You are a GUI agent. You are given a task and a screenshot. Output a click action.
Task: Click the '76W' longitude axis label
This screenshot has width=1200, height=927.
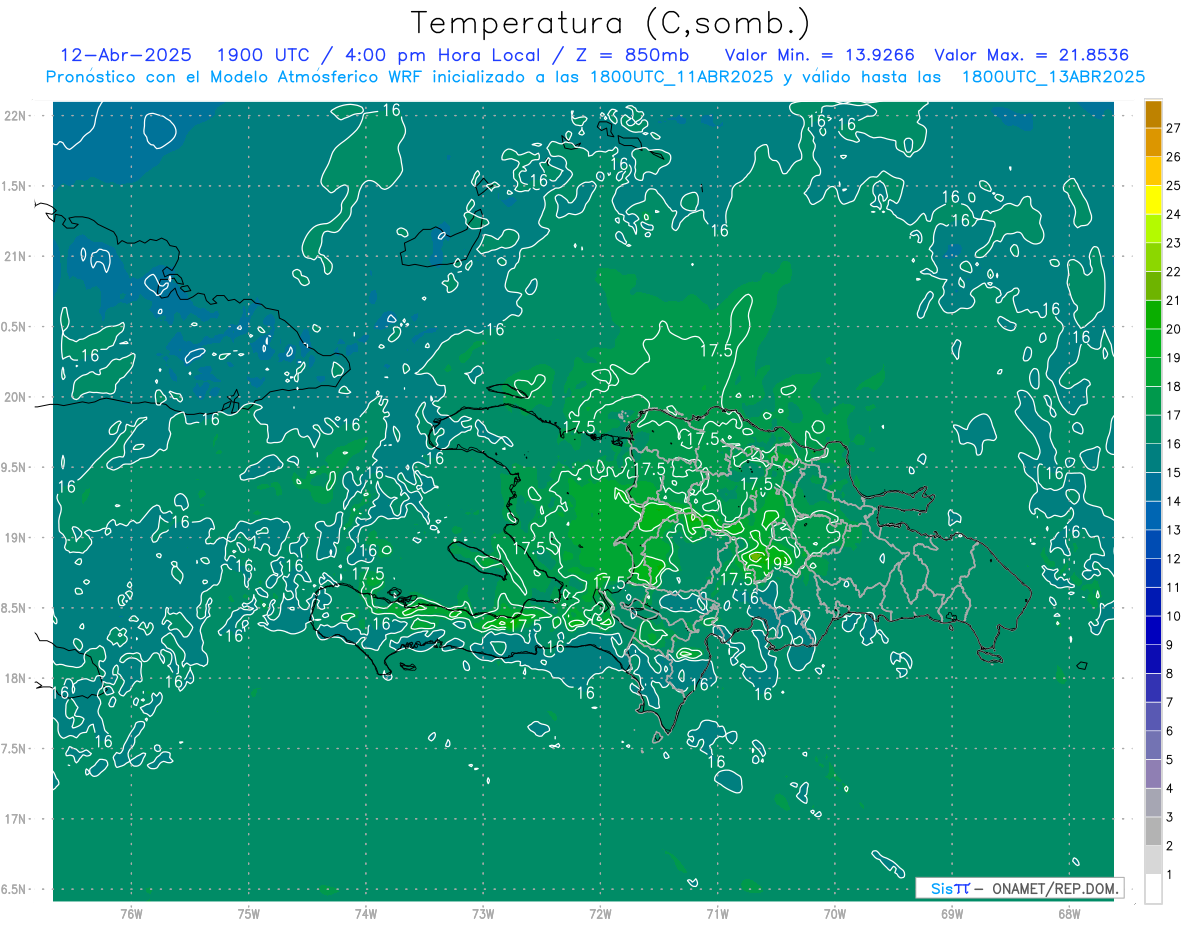coord(131,913)
